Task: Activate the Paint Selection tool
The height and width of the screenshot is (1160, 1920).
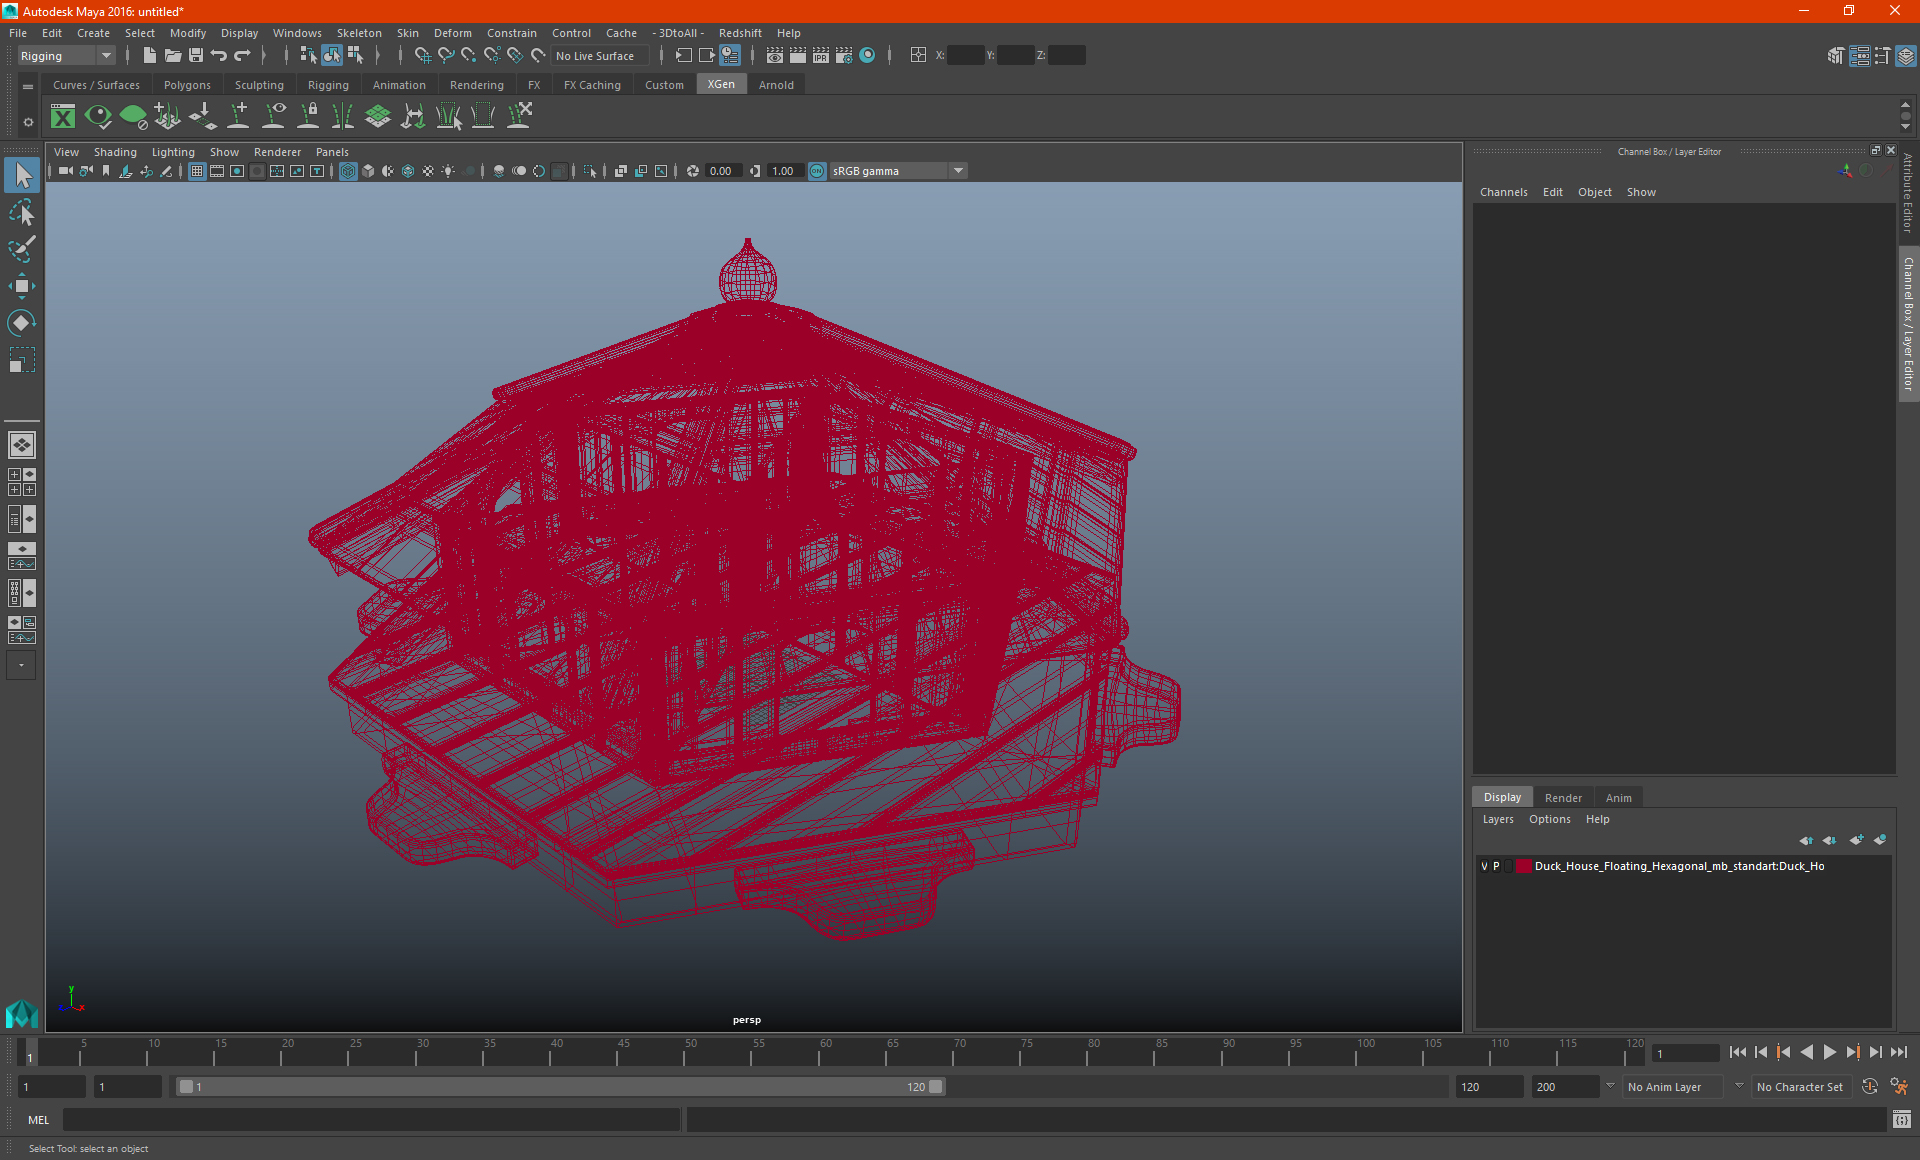Action: (x=22, y=248)
